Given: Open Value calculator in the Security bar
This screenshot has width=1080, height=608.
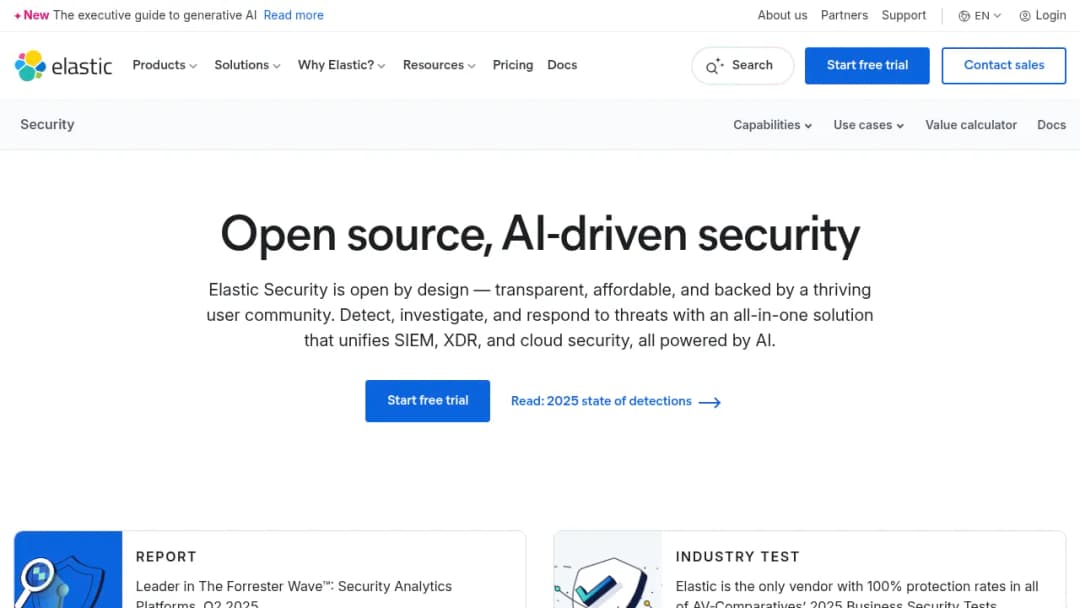Looking at the screenshot, I should (x=971, y=125).
